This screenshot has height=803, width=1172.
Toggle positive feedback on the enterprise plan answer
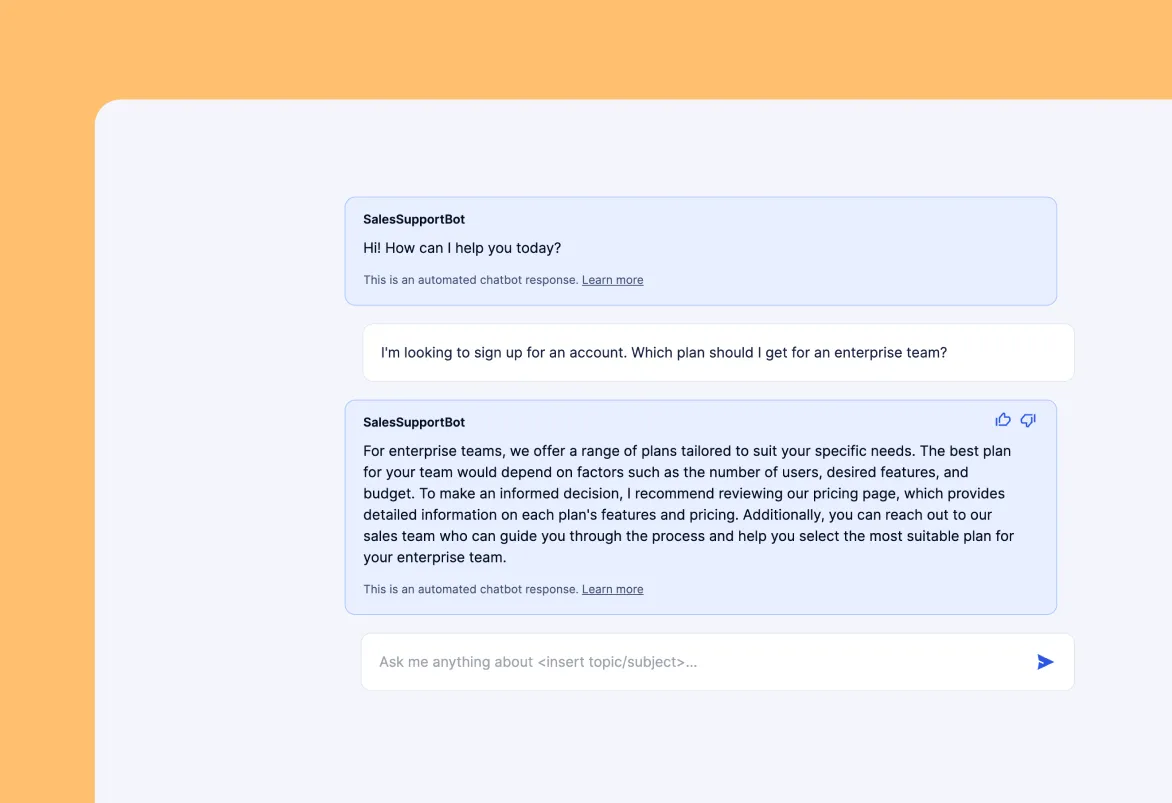(1003, 420)
